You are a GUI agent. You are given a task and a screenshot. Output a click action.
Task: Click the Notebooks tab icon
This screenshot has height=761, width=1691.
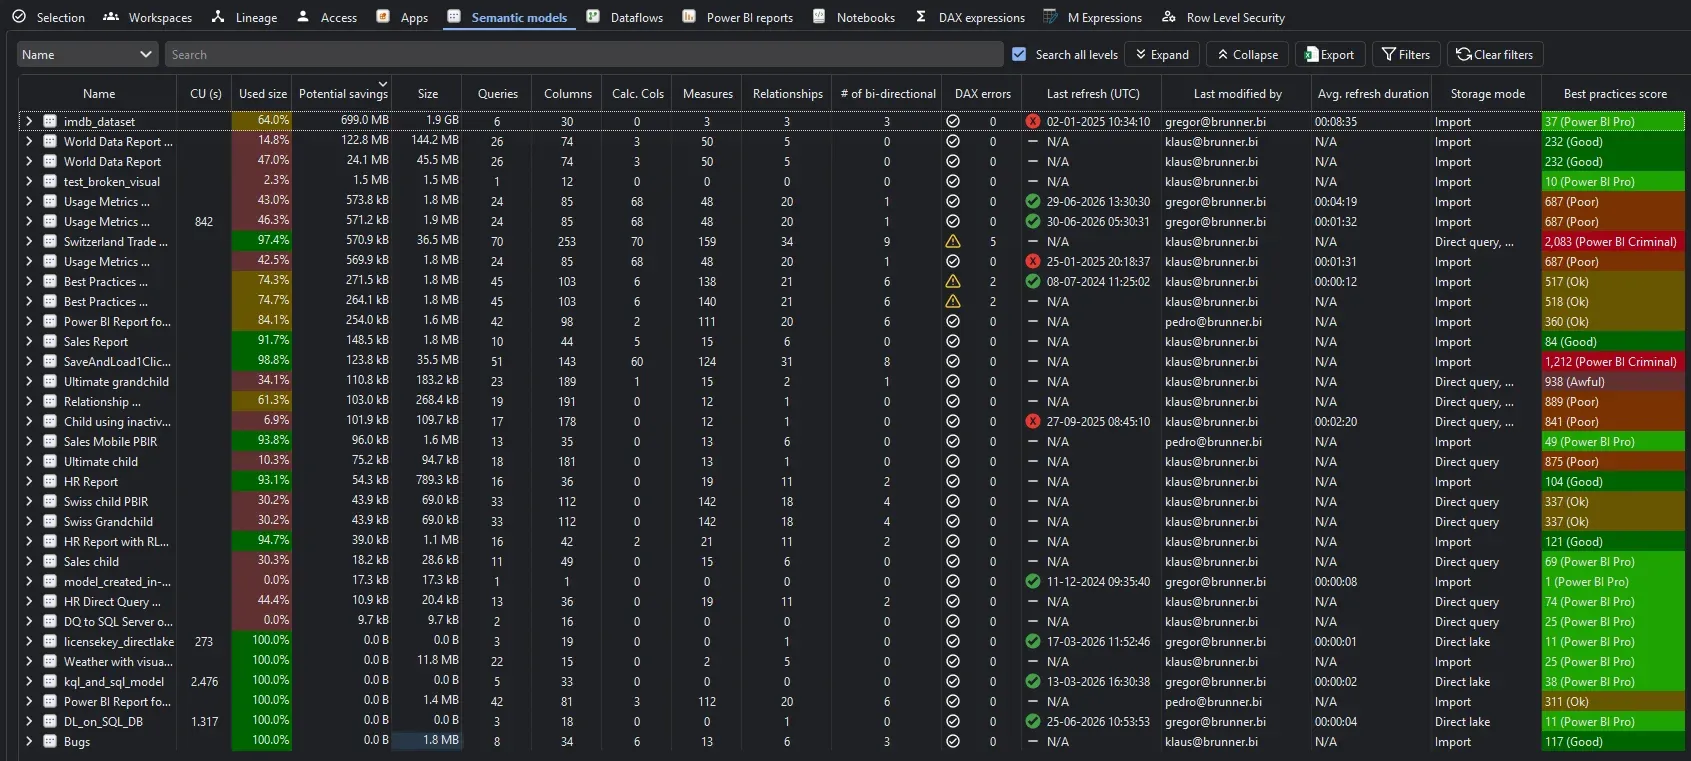click(819, 16)
